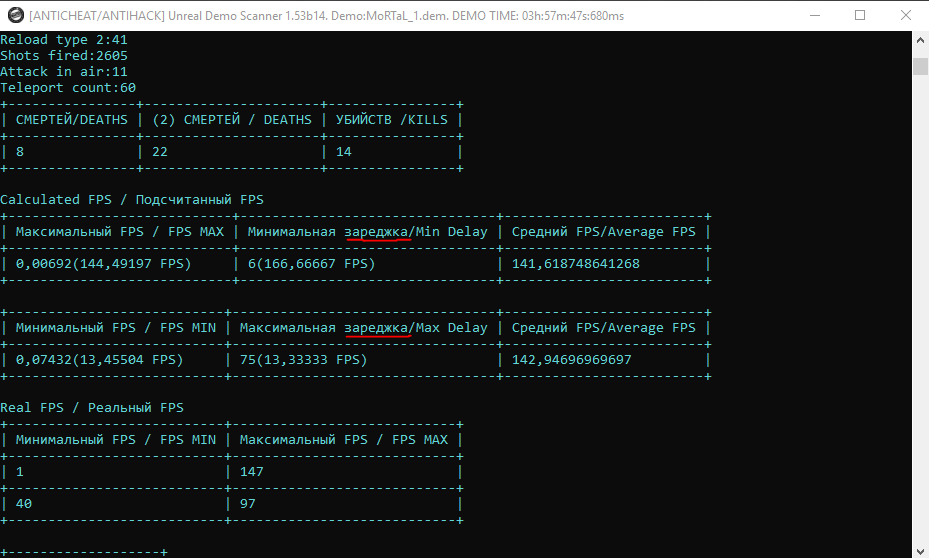Click the scrollbar up arrow
929x558 pixels.
coord(920,40)
